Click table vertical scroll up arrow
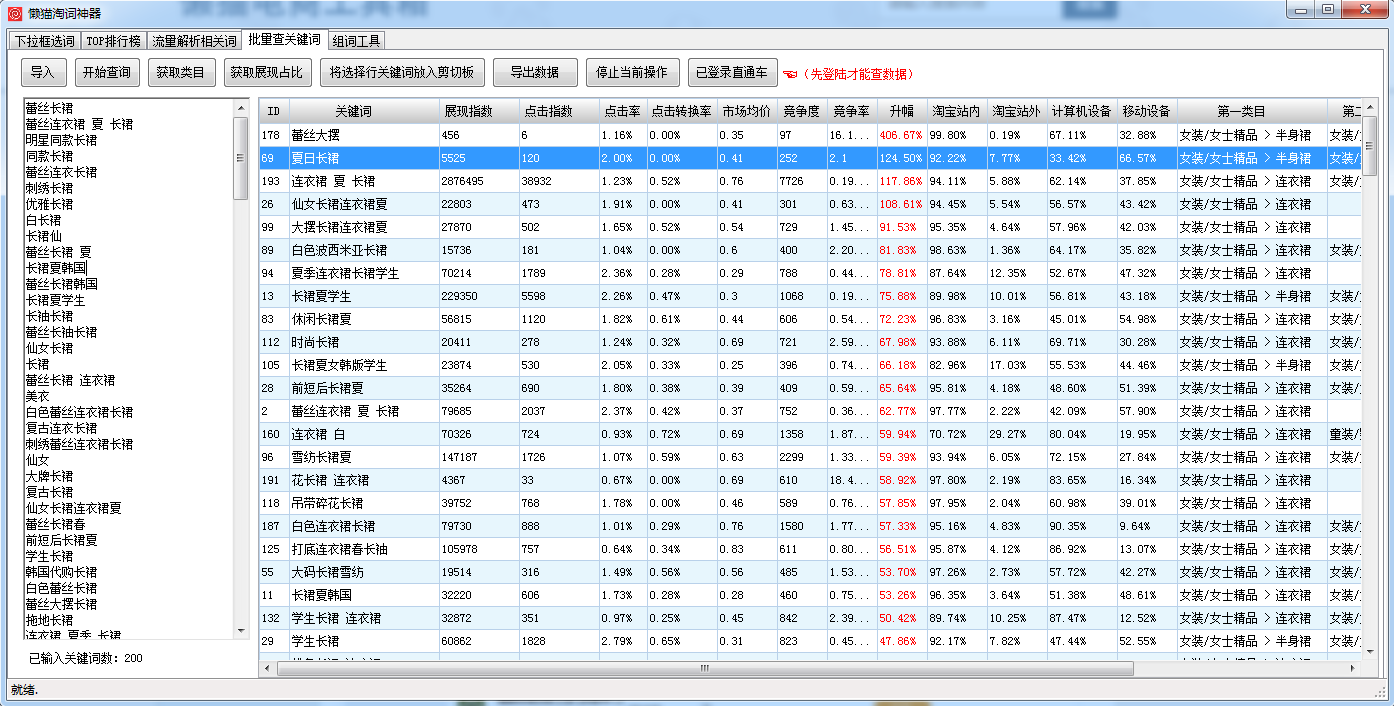 point(1369,107)
